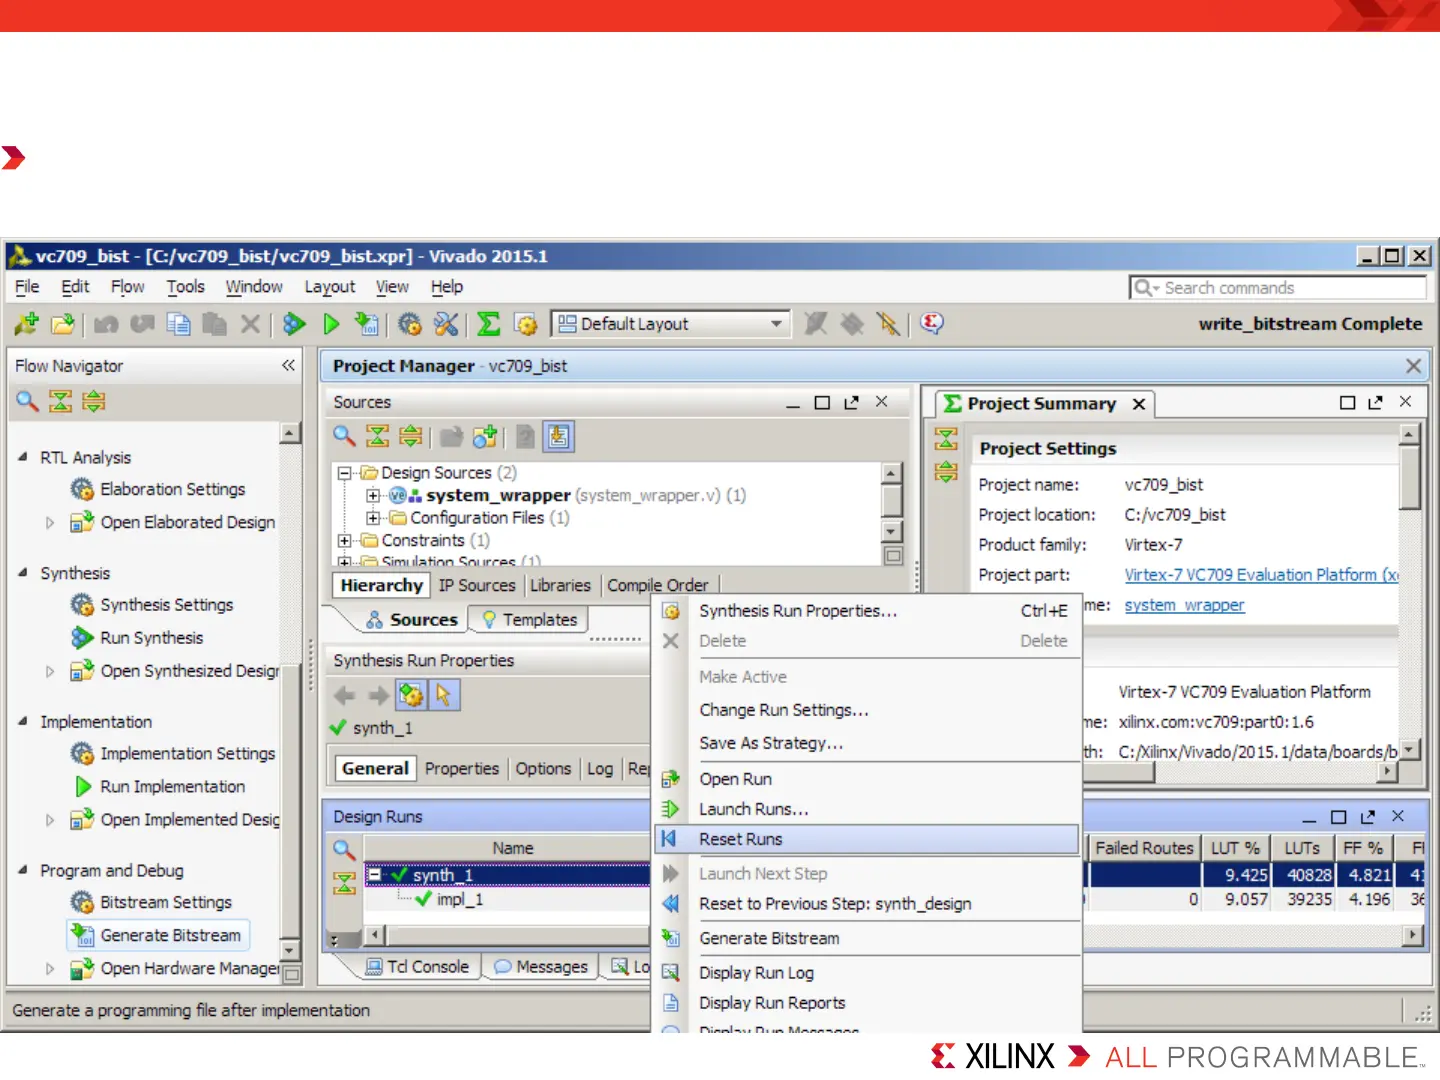Collapse the synth_1 run row
This screenshot has height=1080, width=1440.
pos(374,875)
